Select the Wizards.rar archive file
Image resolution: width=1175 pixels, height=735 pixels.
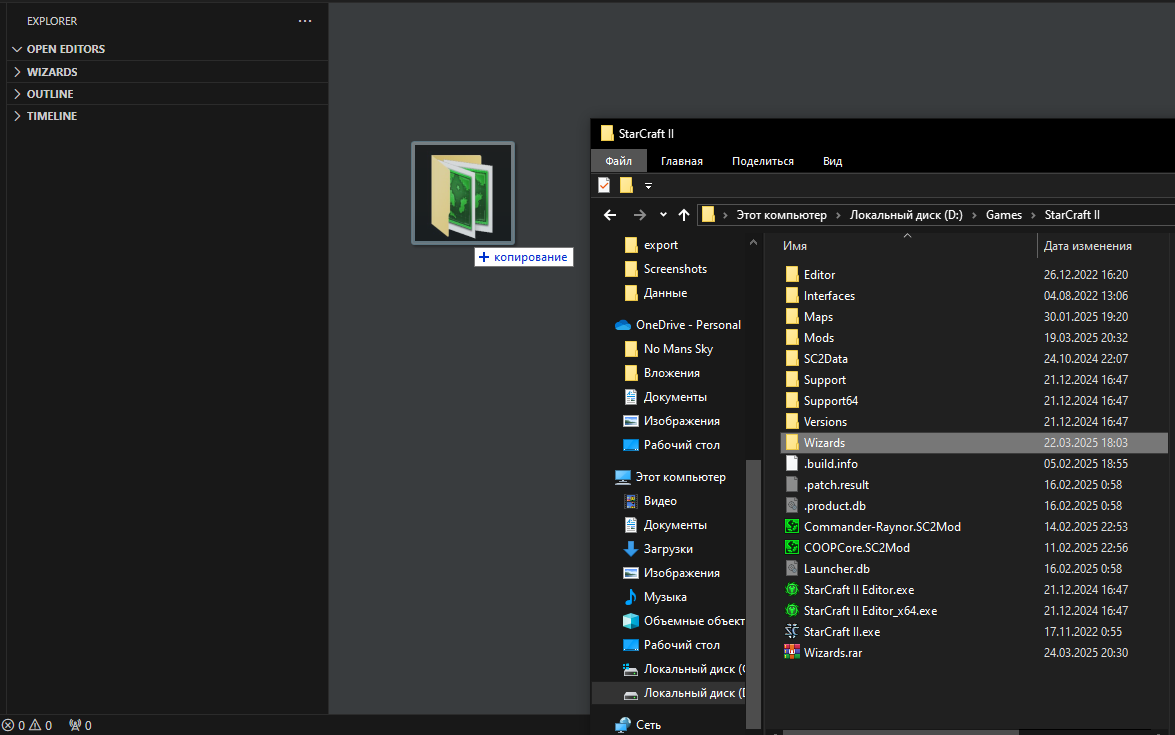coord(832,653)
